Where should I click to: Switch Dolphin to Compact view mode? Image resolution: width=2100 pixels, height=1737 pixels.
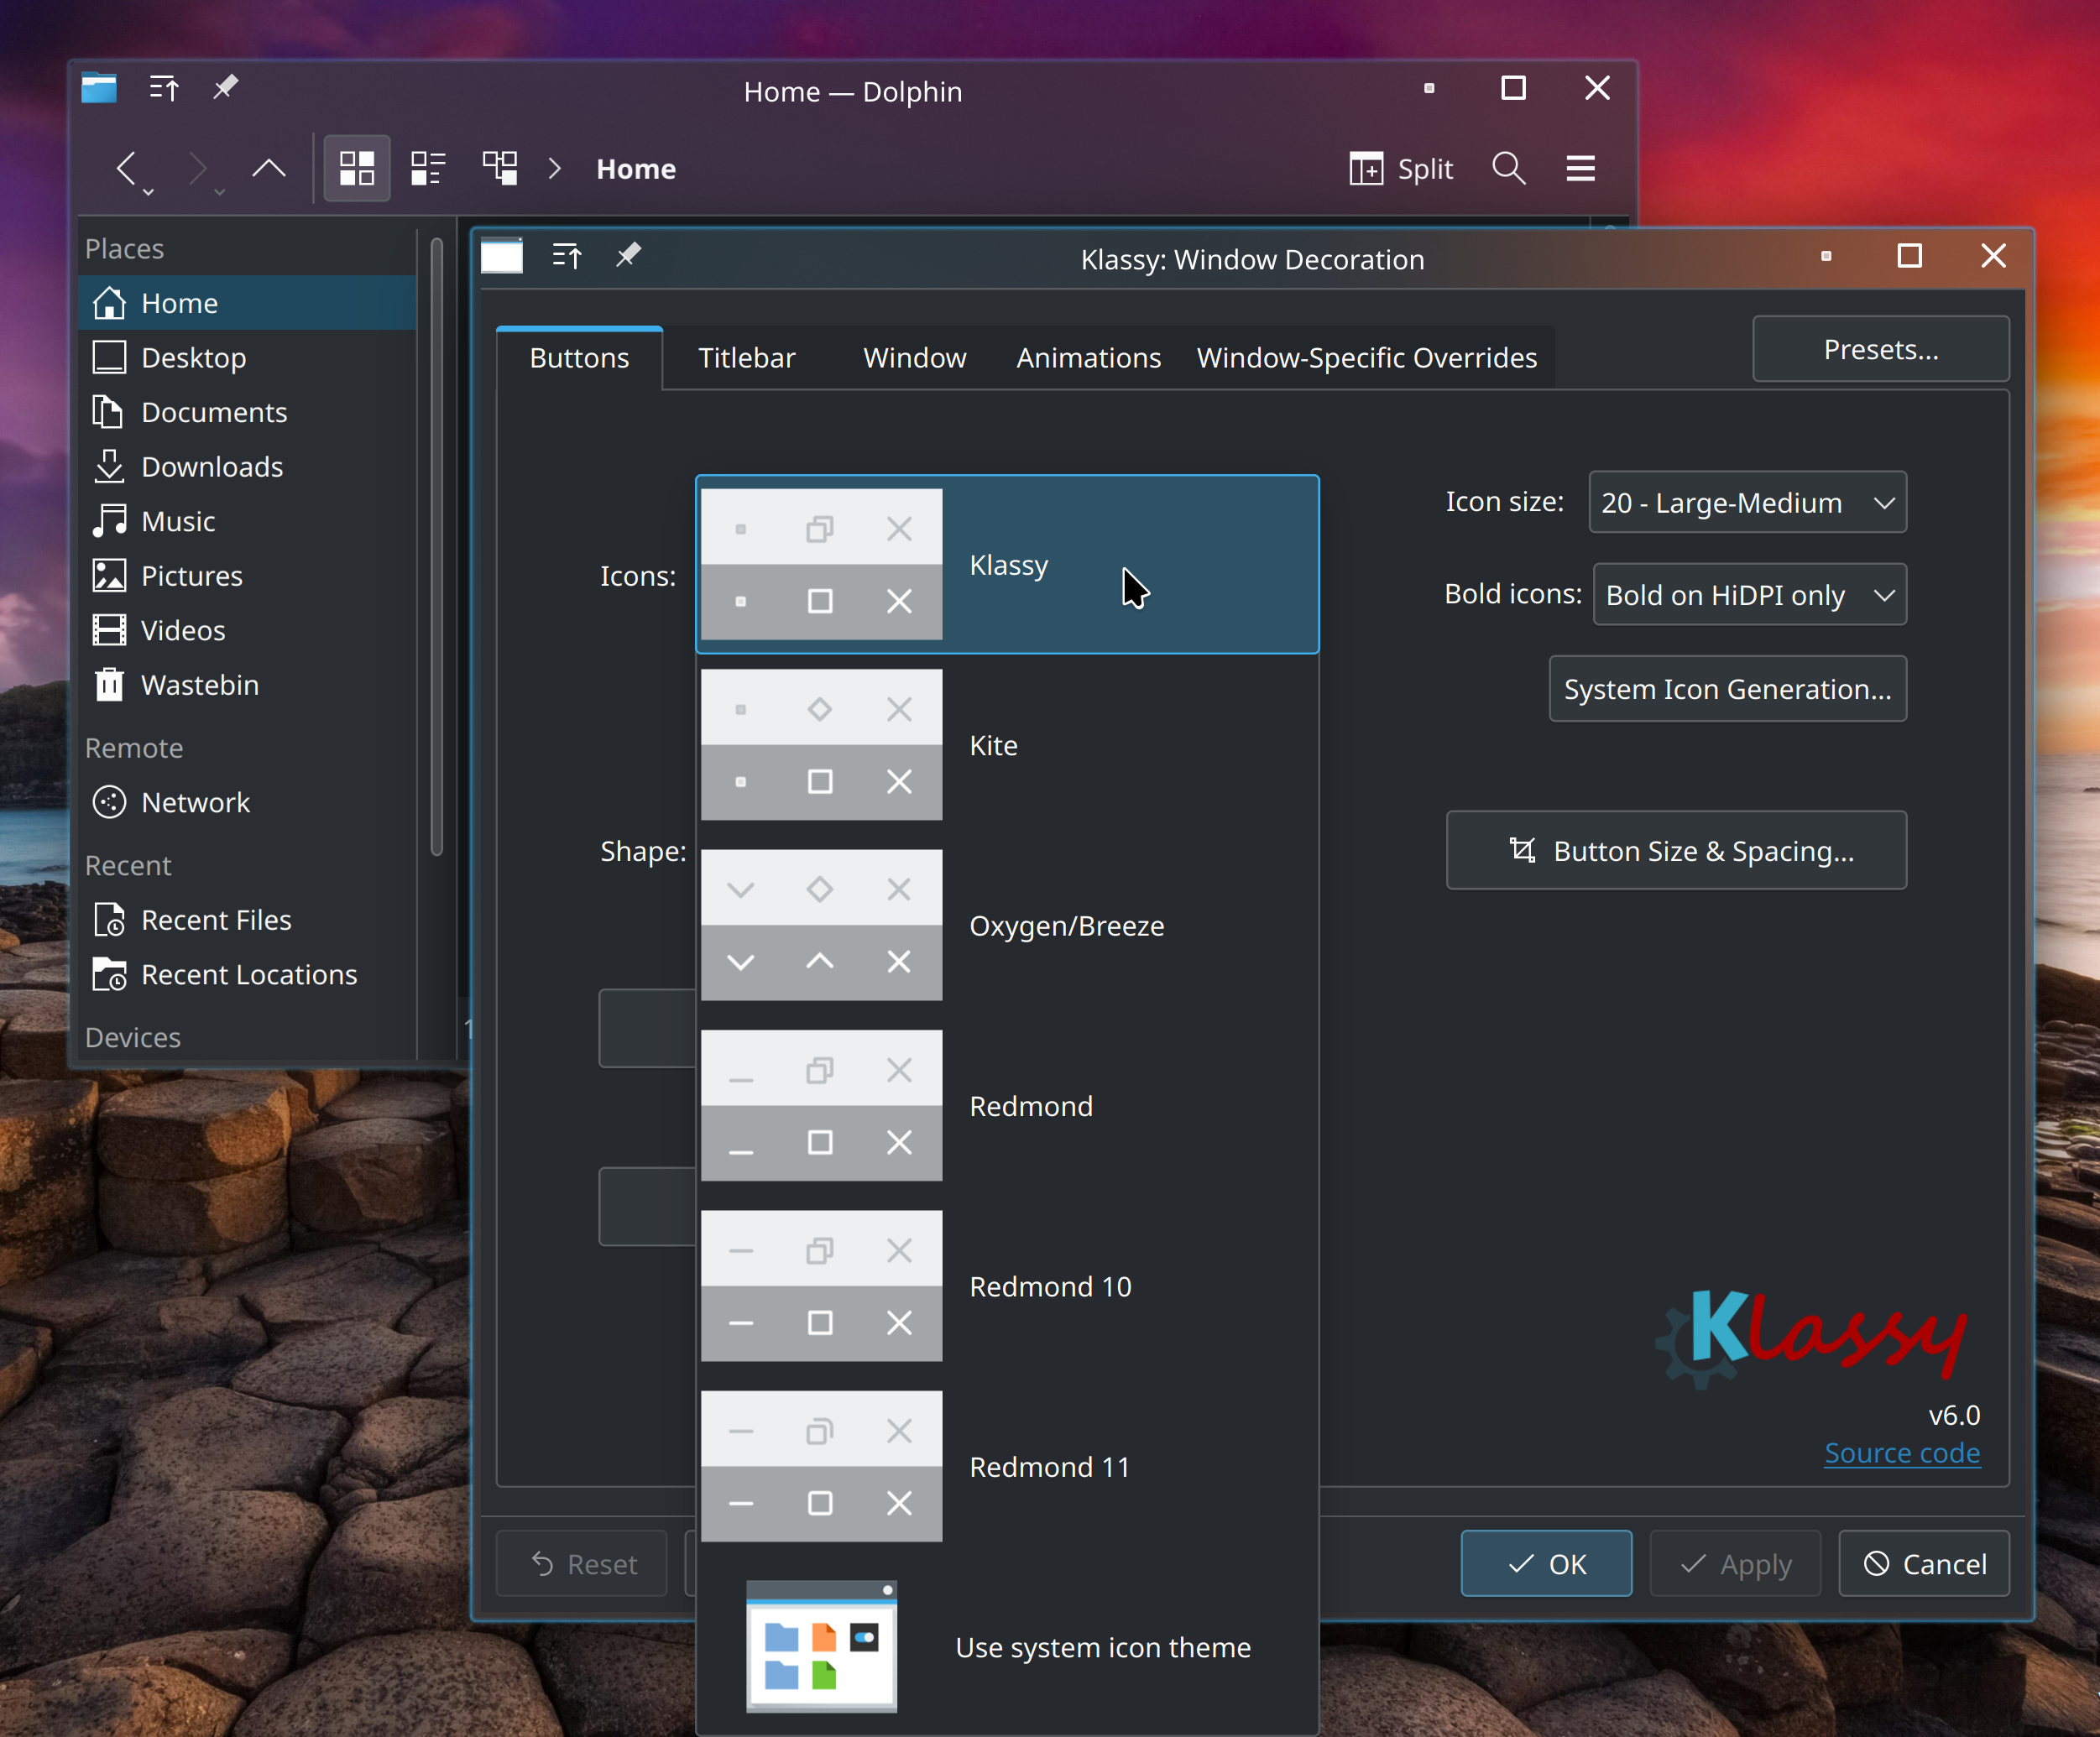tap(428, 168)
